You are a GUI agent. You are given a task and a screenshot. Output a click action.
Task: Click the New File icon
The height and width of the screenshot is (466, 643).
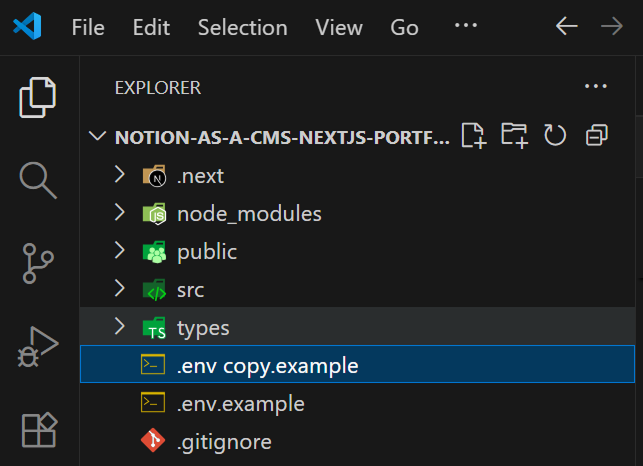(x=473, y=136)
